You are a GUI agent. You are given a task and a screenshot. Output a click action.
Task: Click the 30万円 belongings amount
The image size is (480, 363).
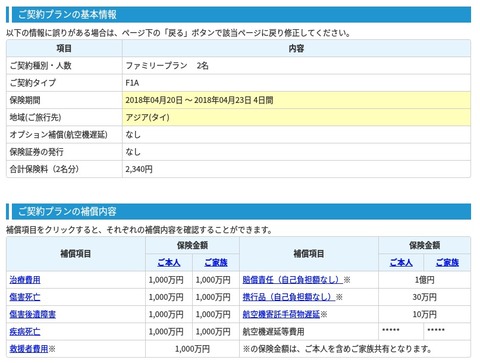pyautogui.click(x=424, y=297)
